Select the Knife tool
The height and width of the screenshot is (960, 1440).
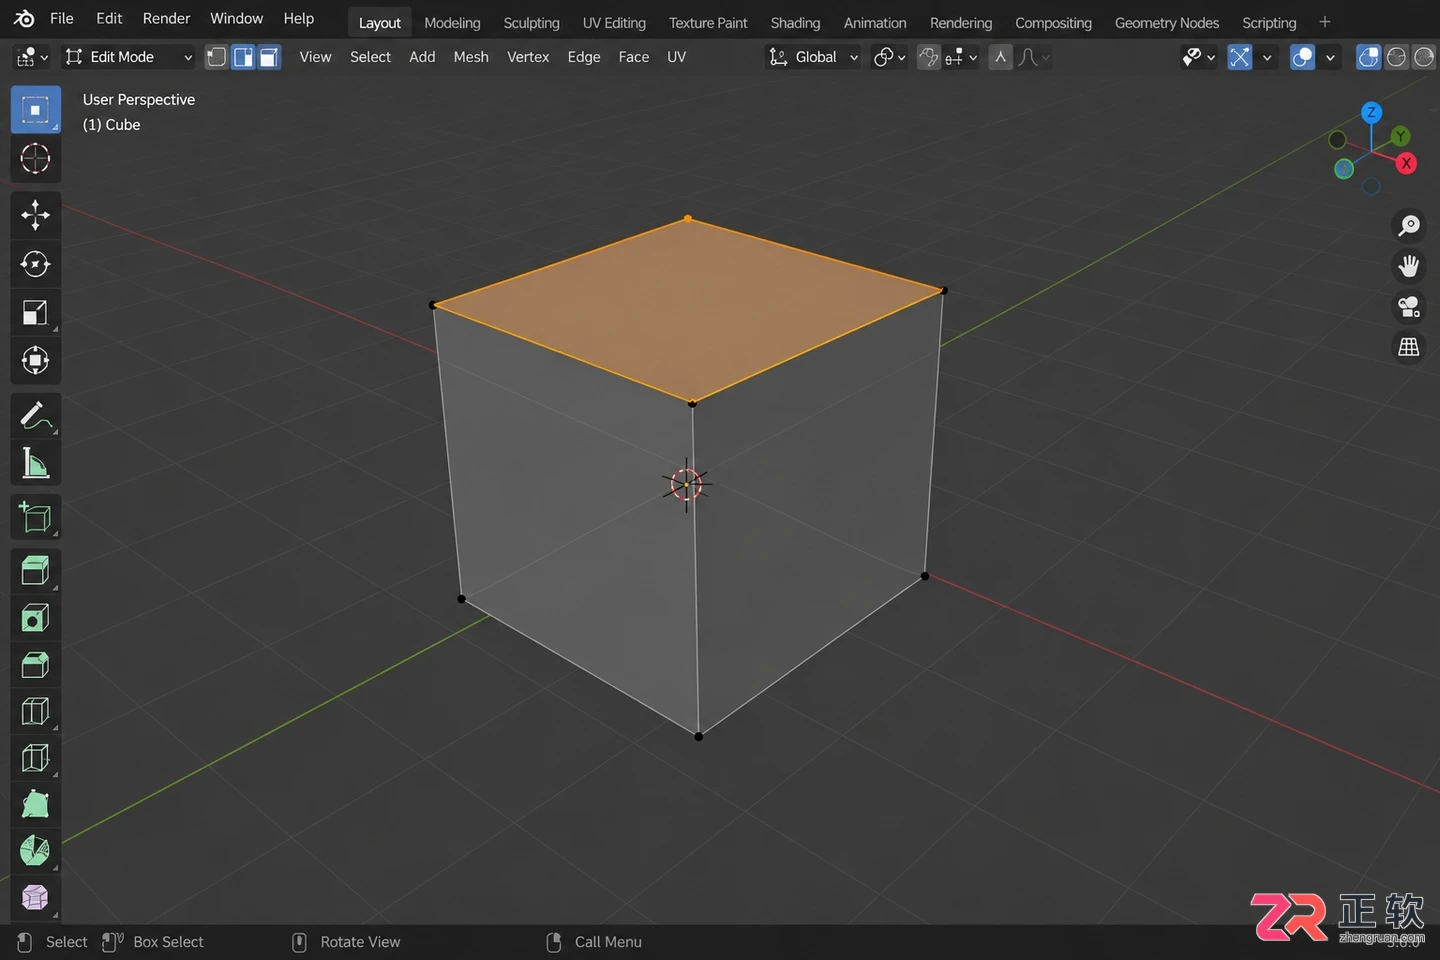[x=35, y=758]
